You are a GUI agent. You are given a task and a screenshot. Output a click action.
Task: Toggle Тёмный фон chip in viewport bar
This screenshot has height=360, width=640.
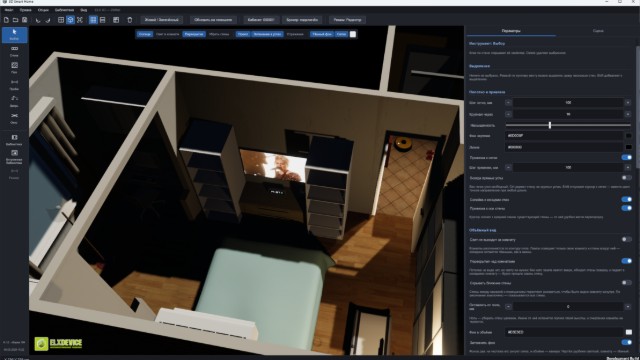point(322,34)
